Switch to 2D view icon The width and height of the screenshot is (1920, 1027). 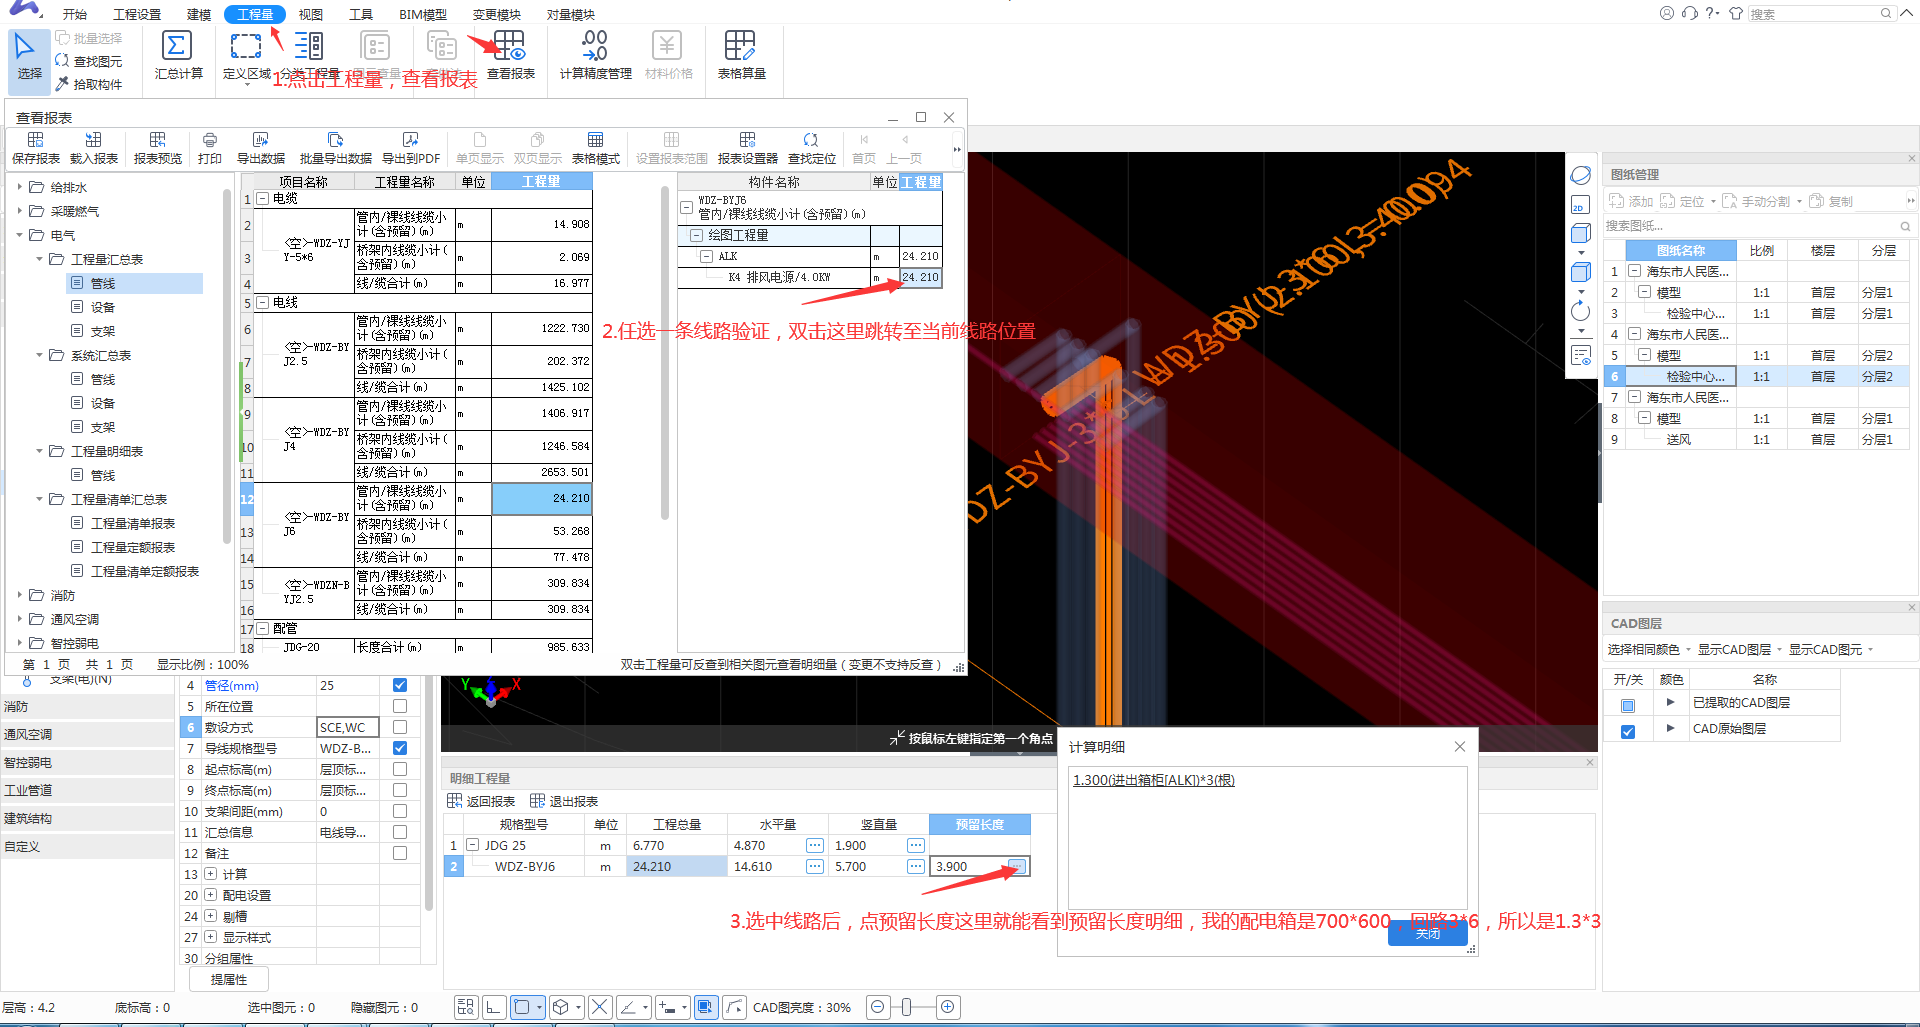point(1580,205)
